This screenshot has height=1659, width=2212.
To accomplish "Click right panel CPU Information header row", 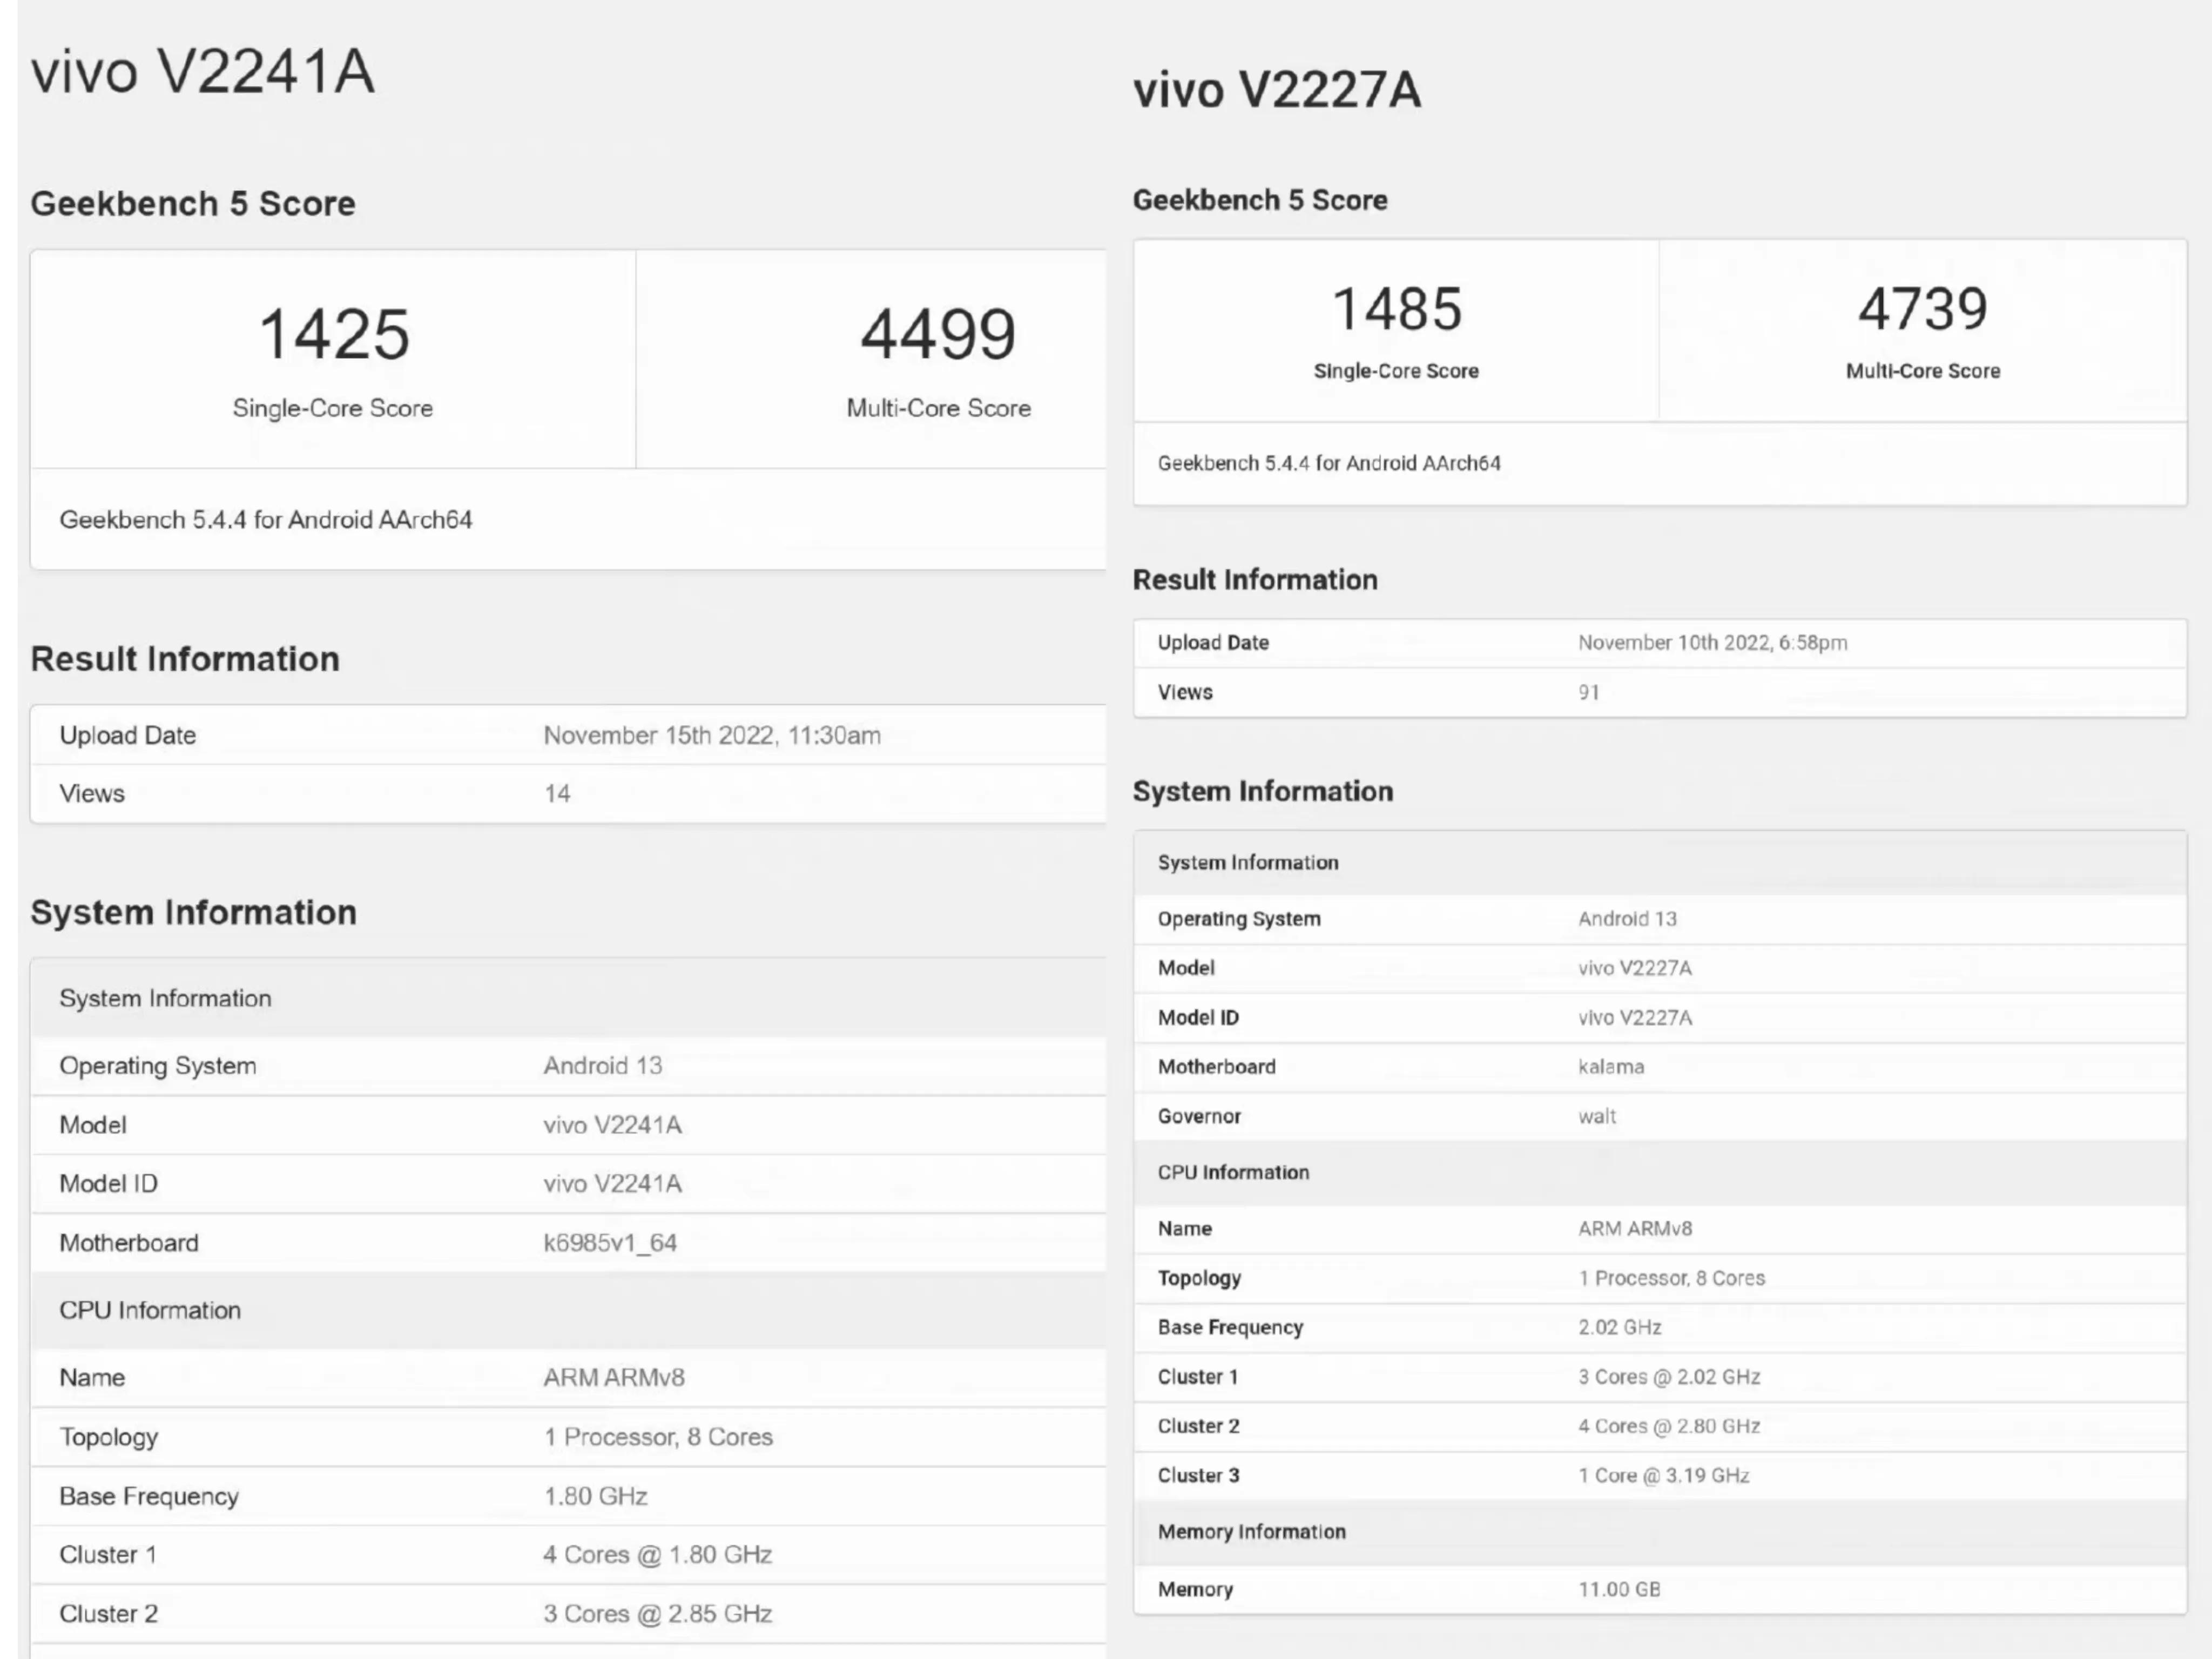I will (1233, 1172).
